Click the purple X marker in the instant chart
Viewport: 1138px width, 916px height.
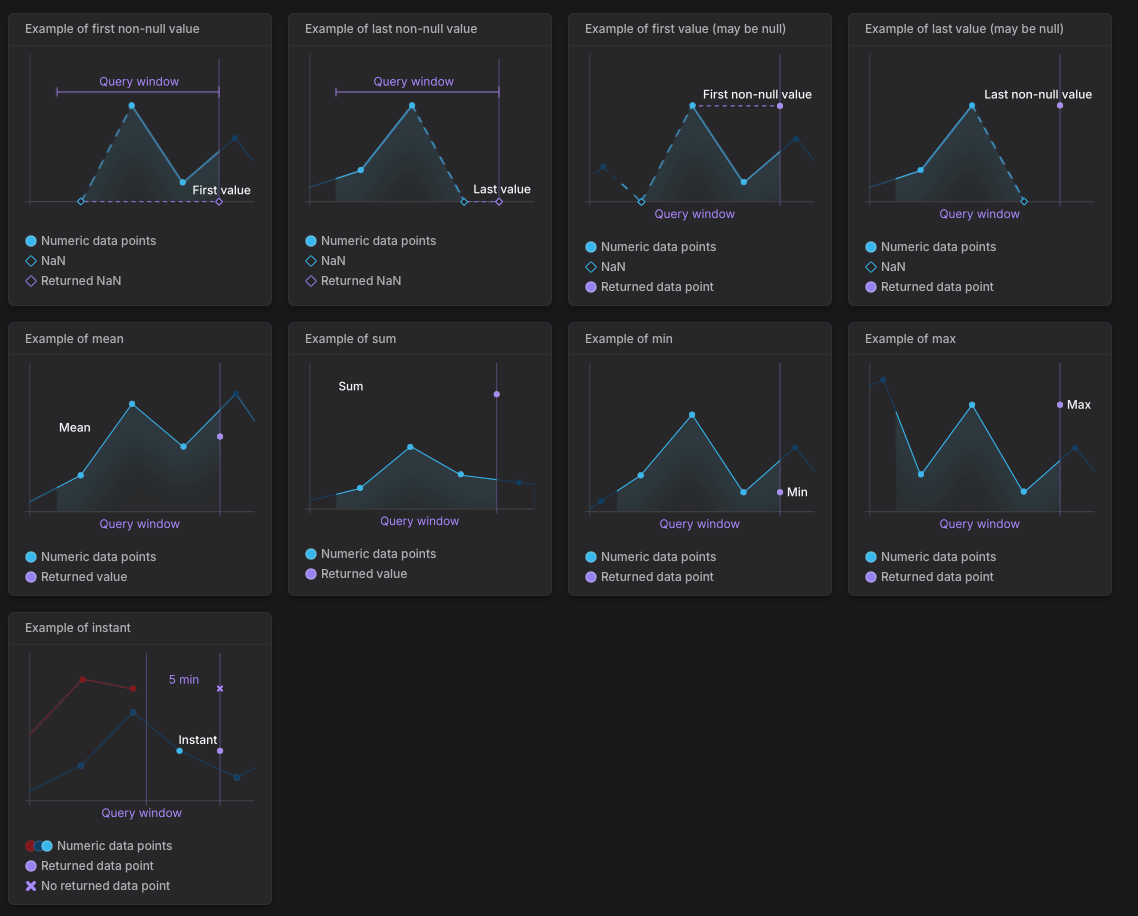coord(220,688)
